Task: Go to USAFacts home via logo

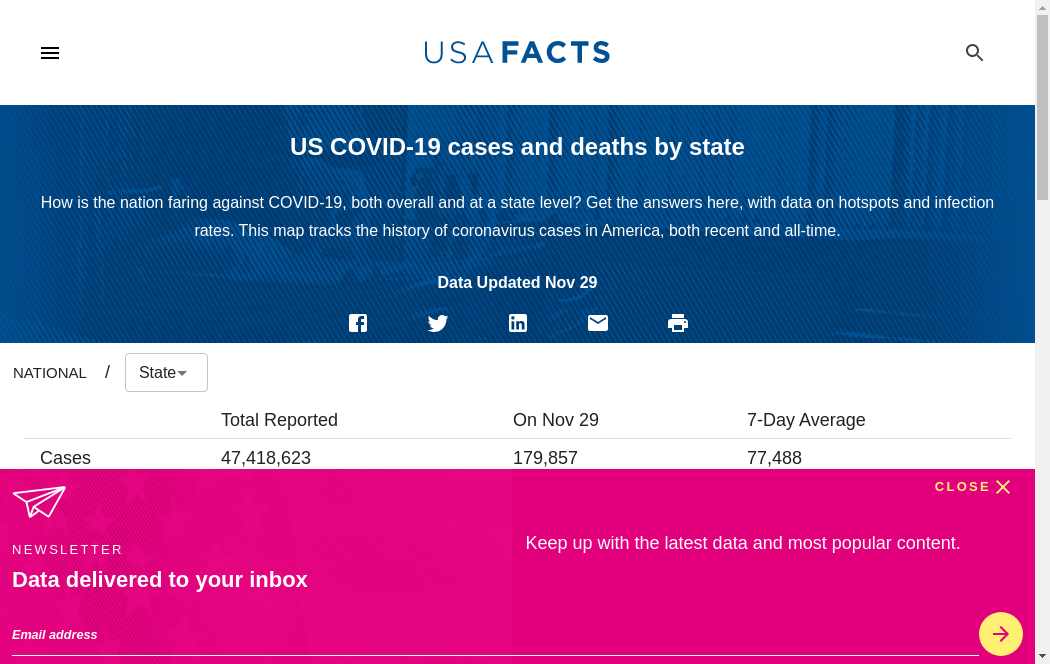Action: coord(517,52)
